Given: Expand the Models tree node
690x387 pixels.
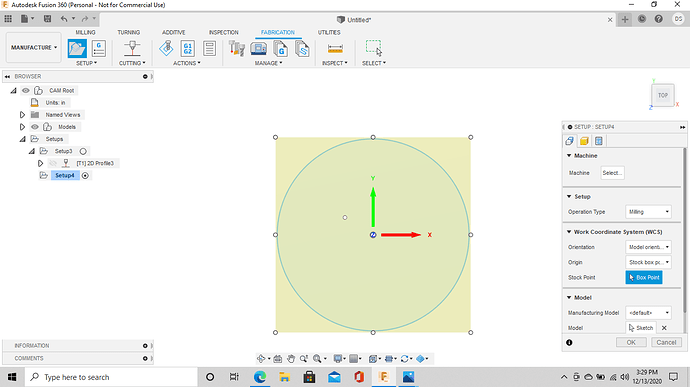Looking at the screenshot, I should [x=22, y=127].
